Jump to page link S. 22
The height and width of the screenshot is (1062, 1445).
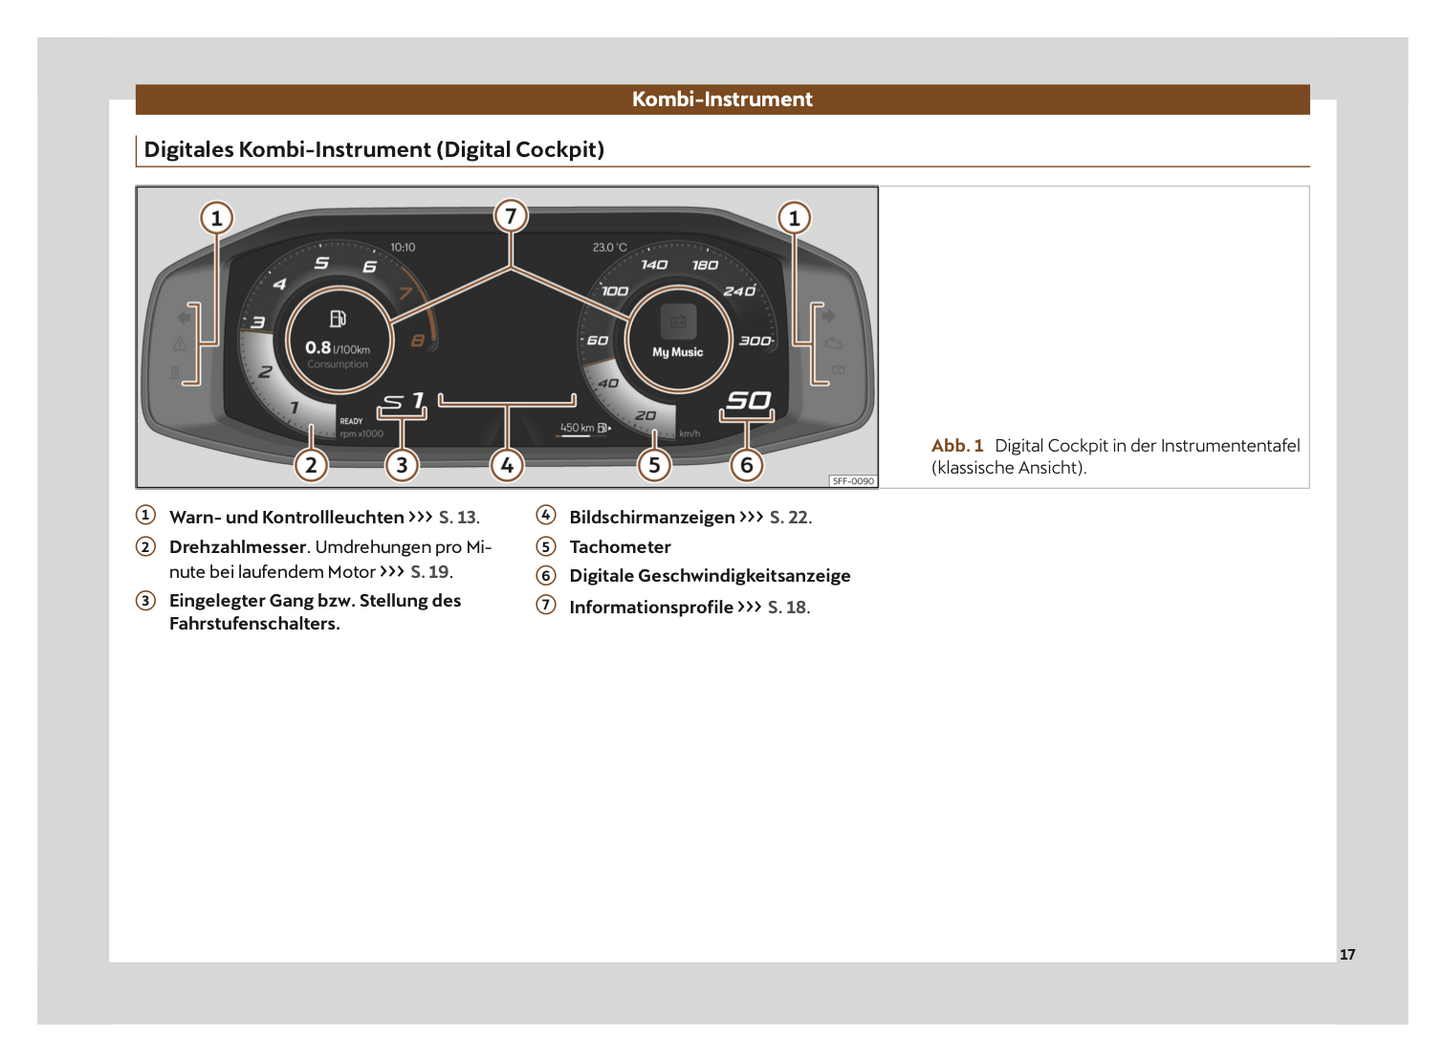(789, 518)
